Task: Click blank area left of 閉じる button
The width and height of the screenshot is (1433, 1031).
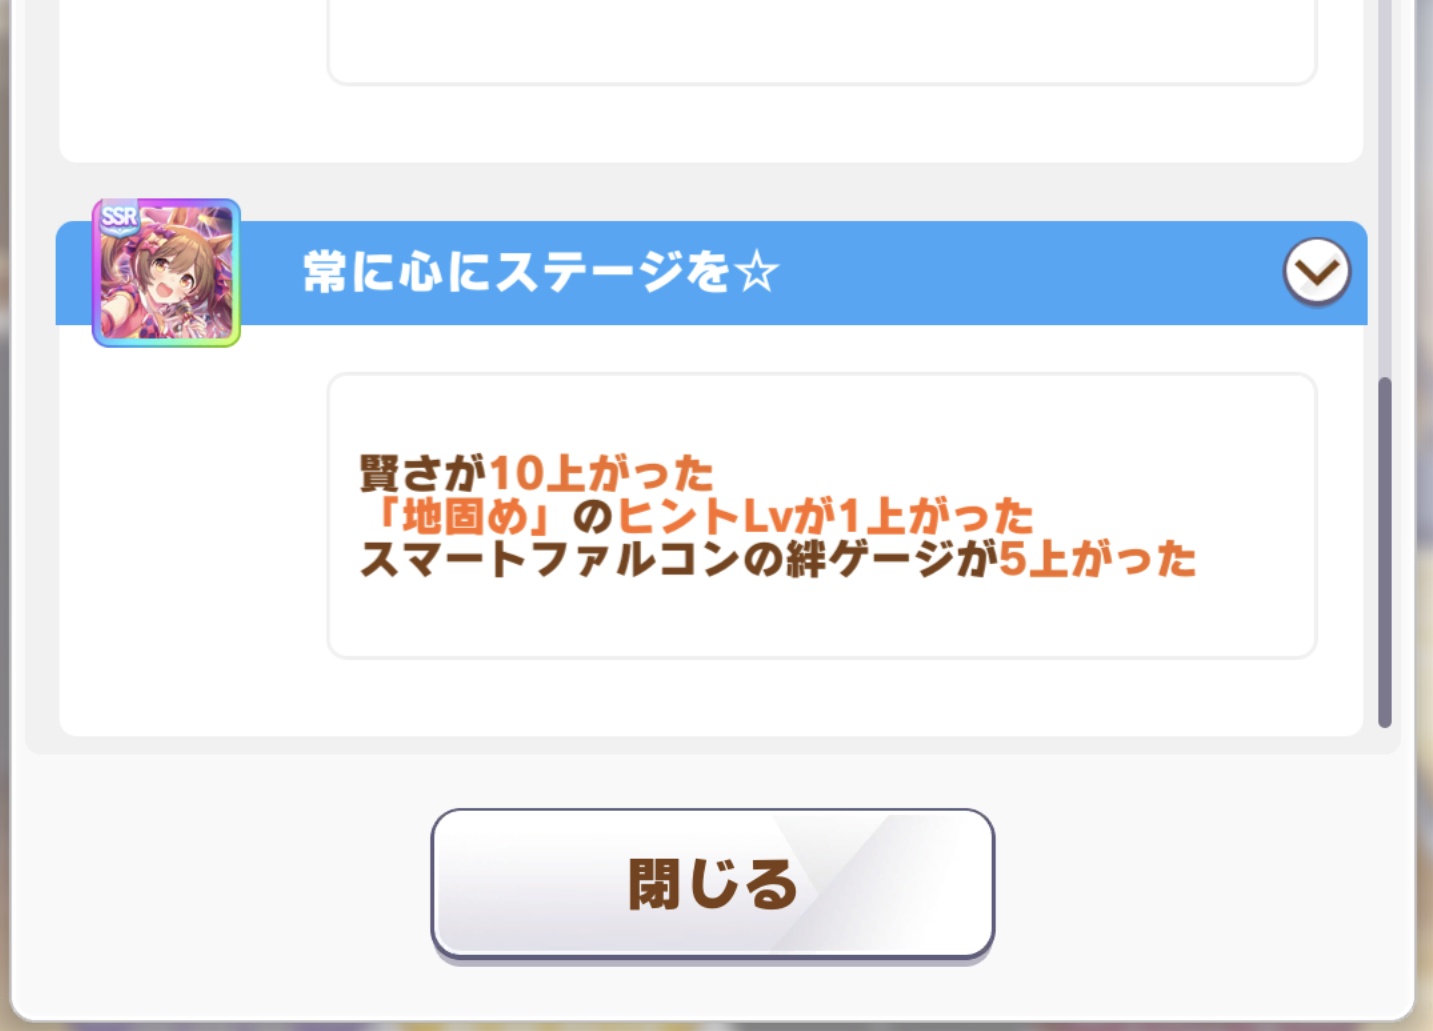Action: pos(220,884)
